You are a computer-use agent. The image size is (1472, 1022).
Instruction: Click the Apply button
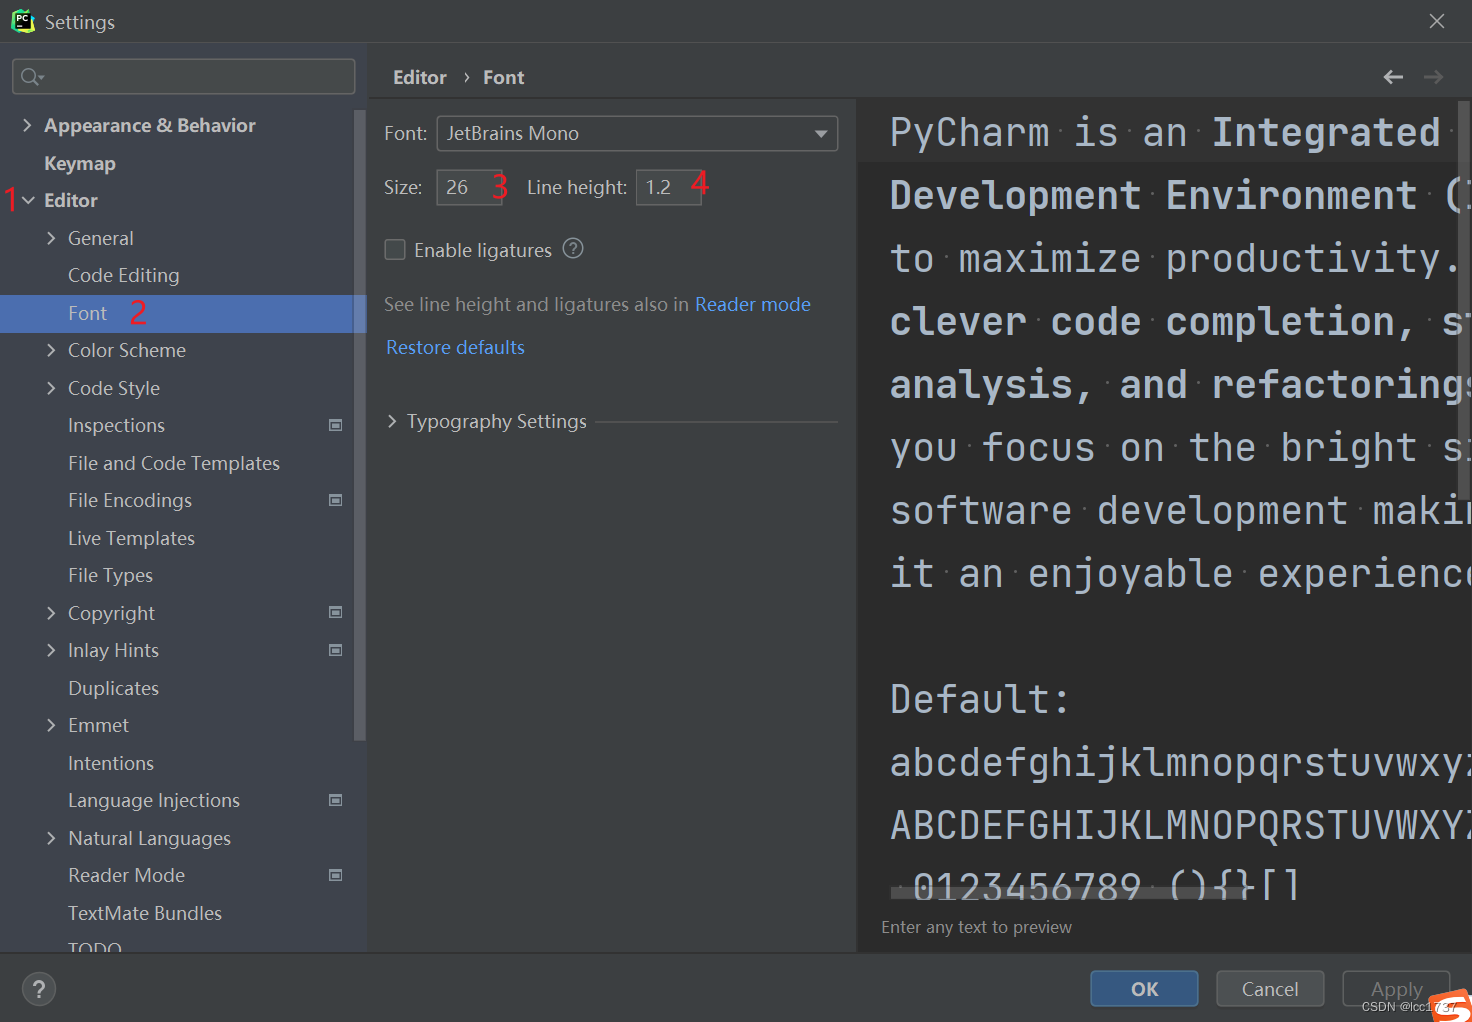coord(1396,989)
